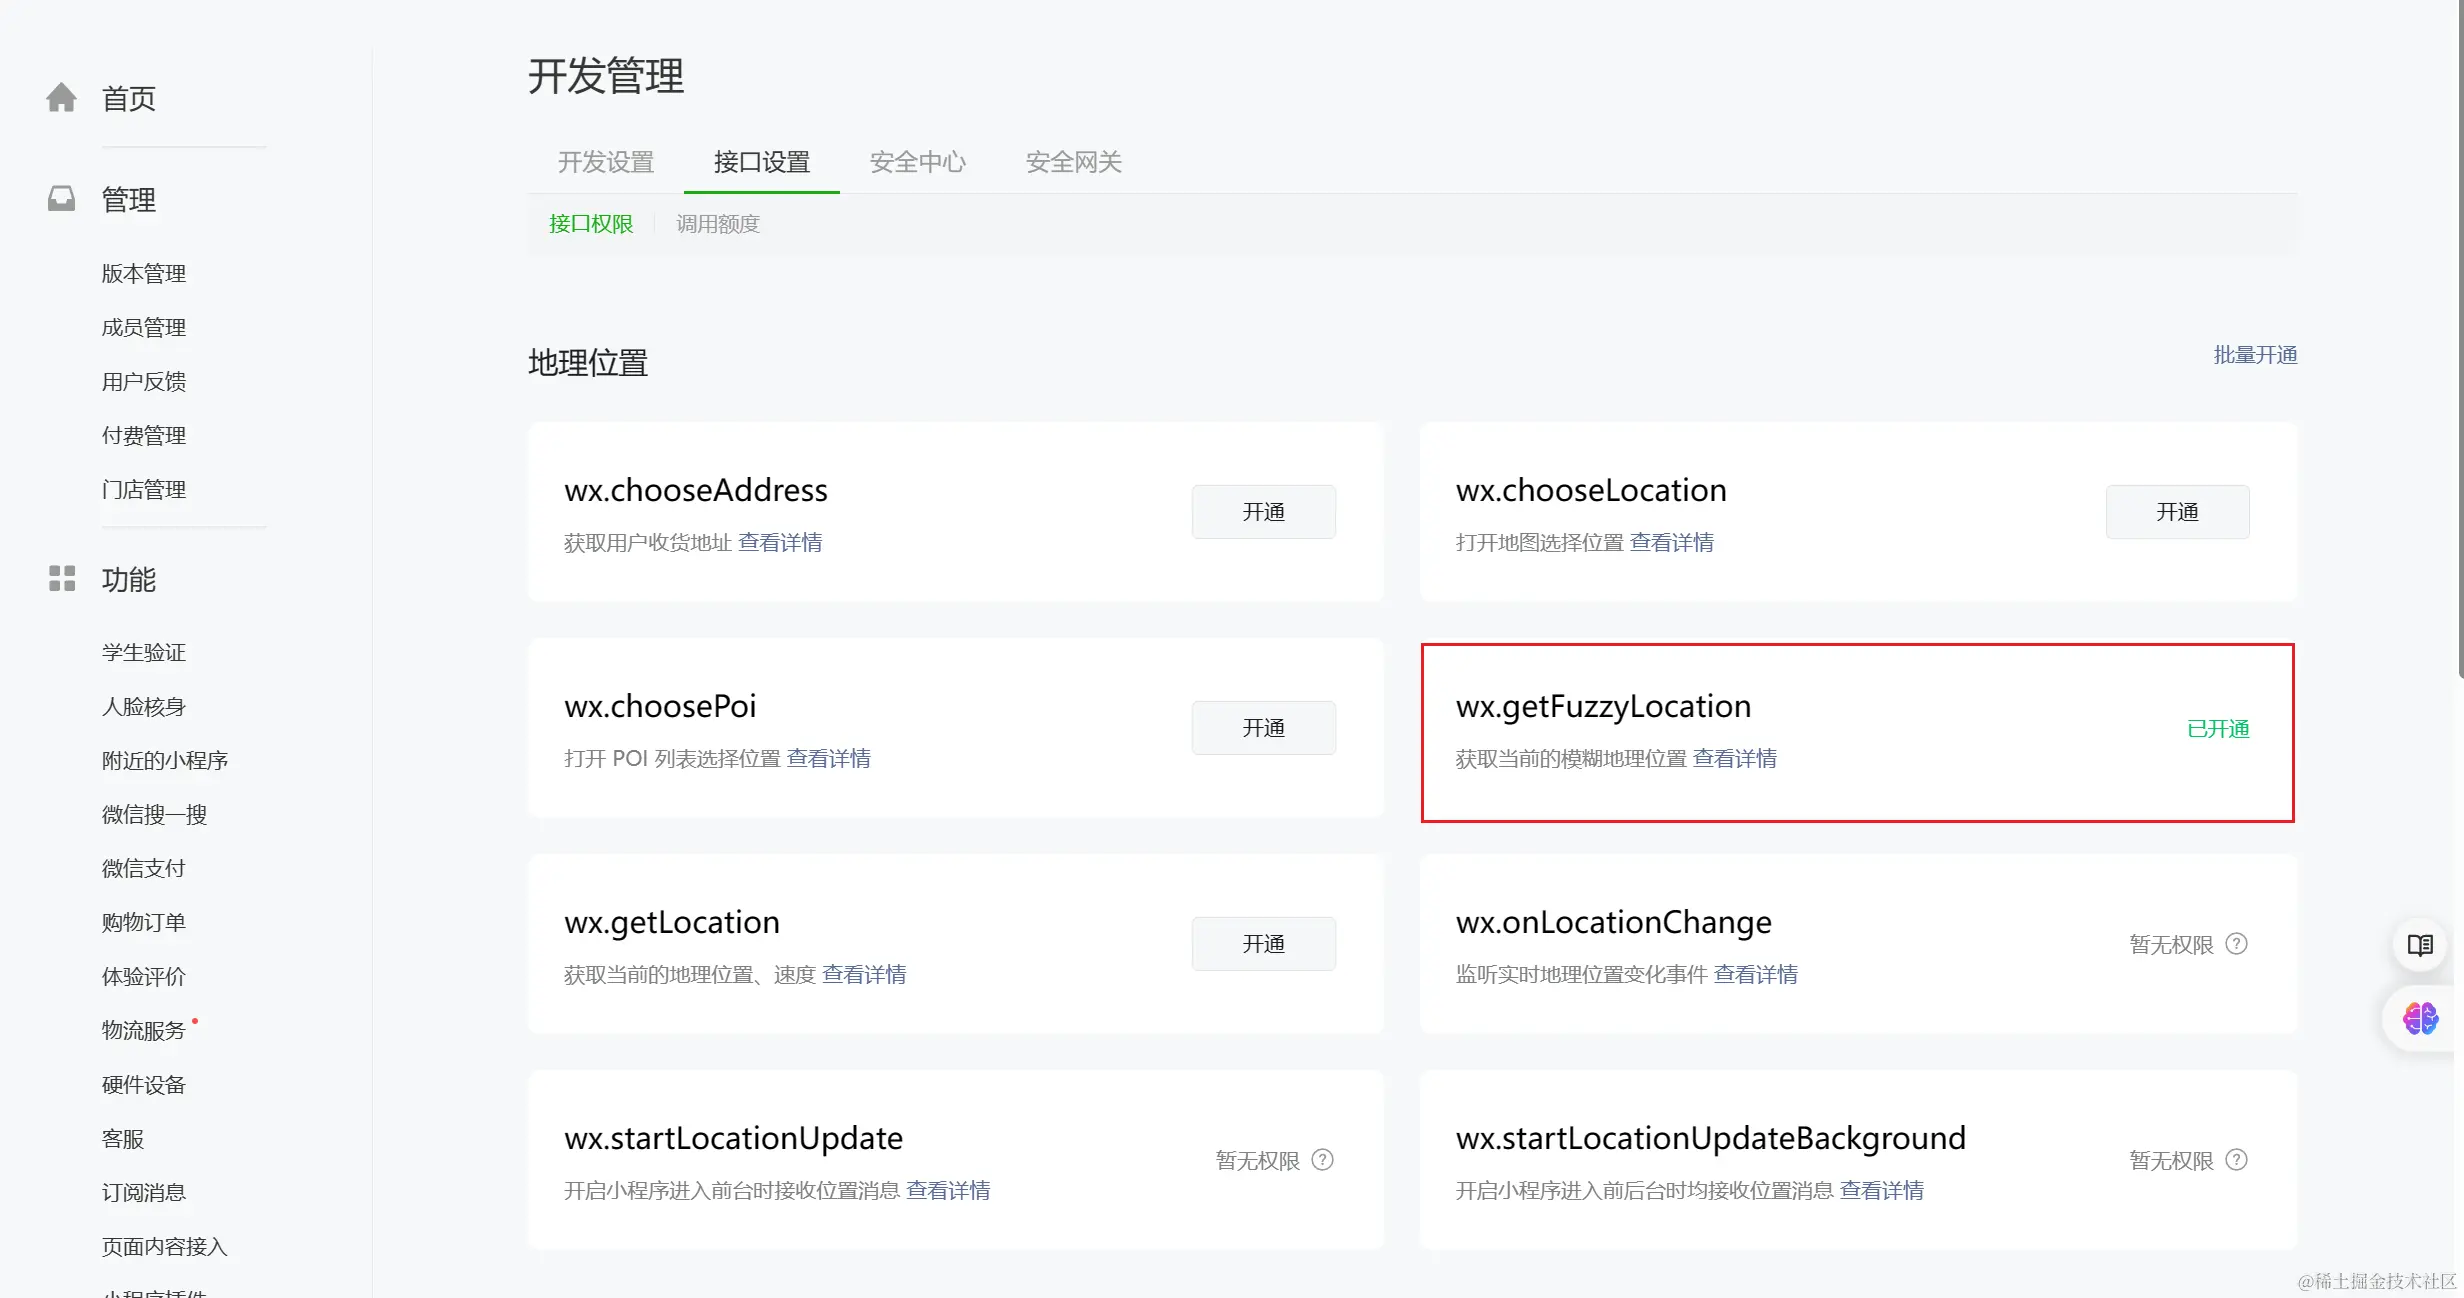
Task: Open 查看详情 link for wx.onLocationChange
Action: tap(1756, 974)
